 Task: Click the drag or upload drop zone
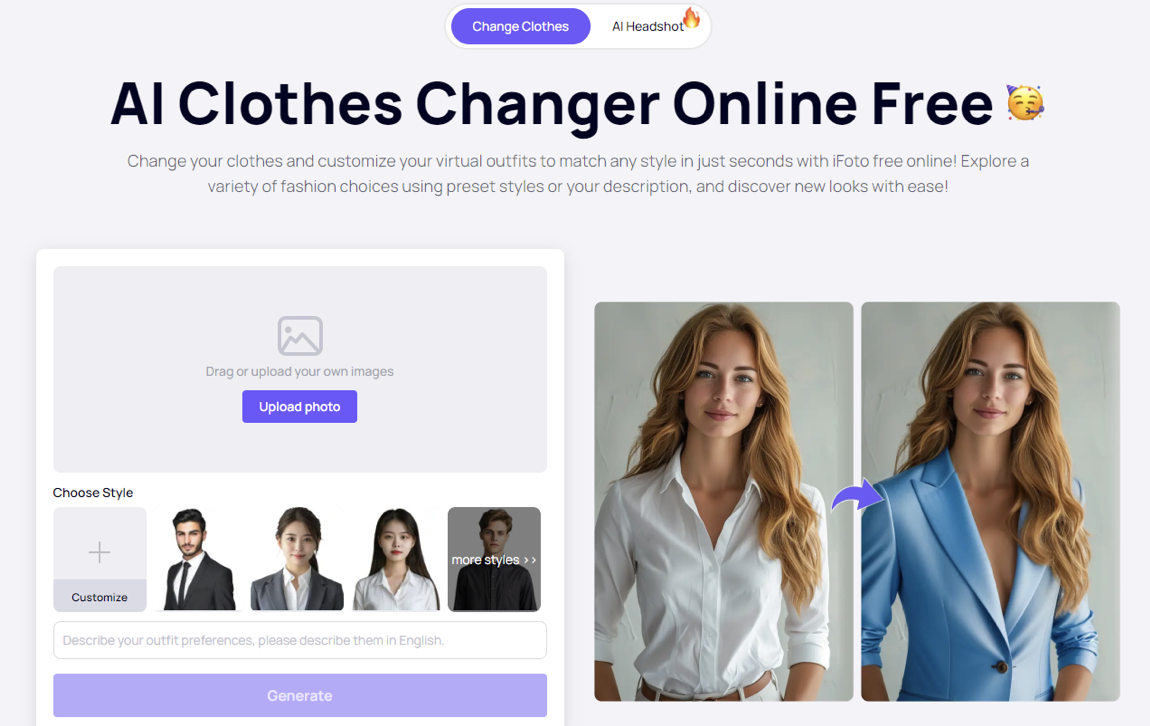[x=300, y=369]
